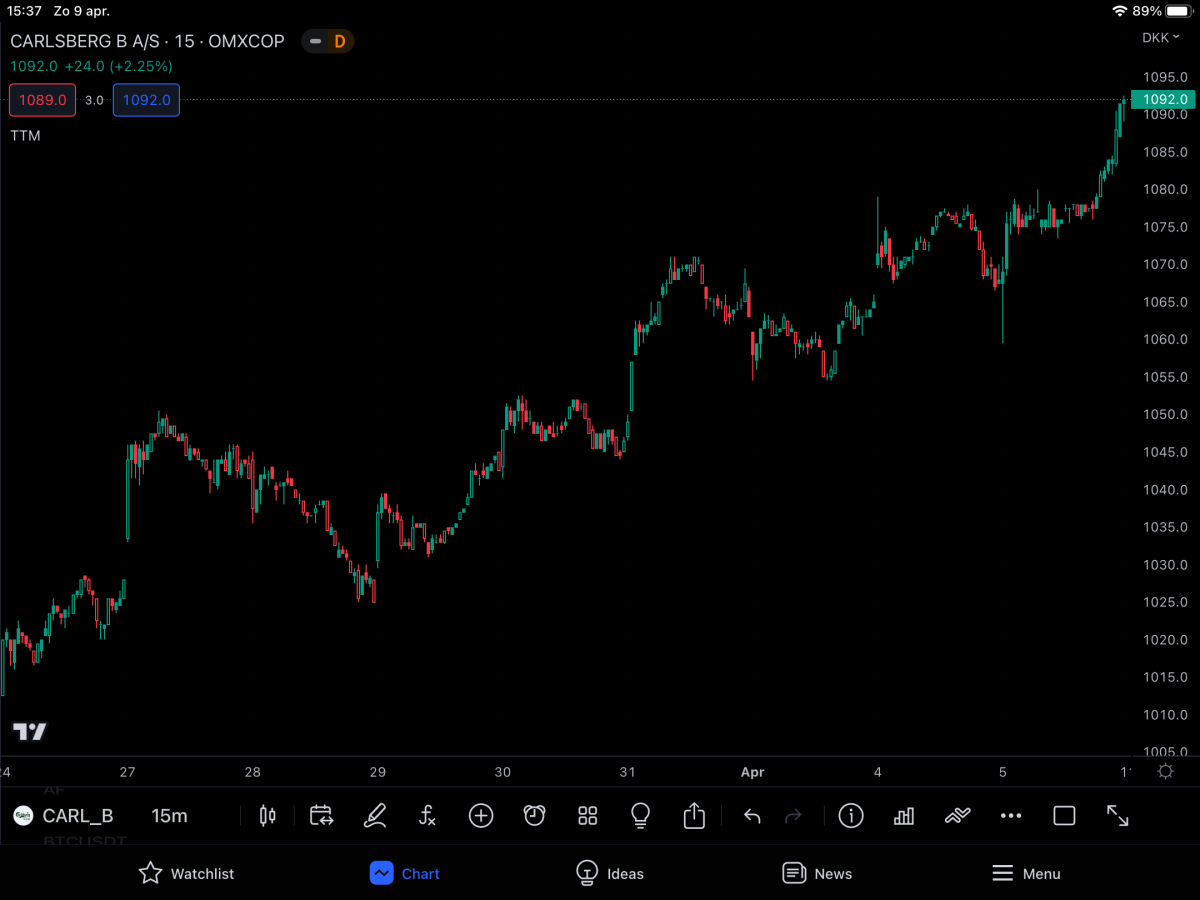Show symbol info with the info icon
The image size is (1200, 900).
[x=851, y=816]
